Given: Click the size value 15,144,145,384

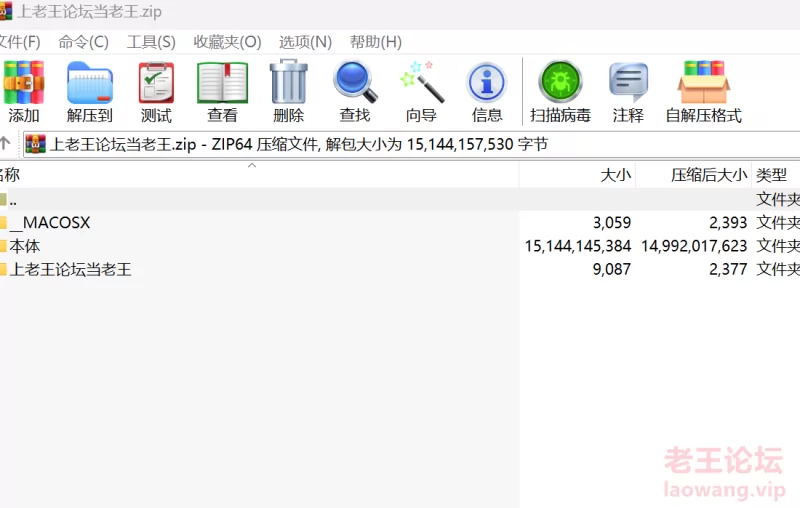Looking at the screenshot, I should pos(578,246).
